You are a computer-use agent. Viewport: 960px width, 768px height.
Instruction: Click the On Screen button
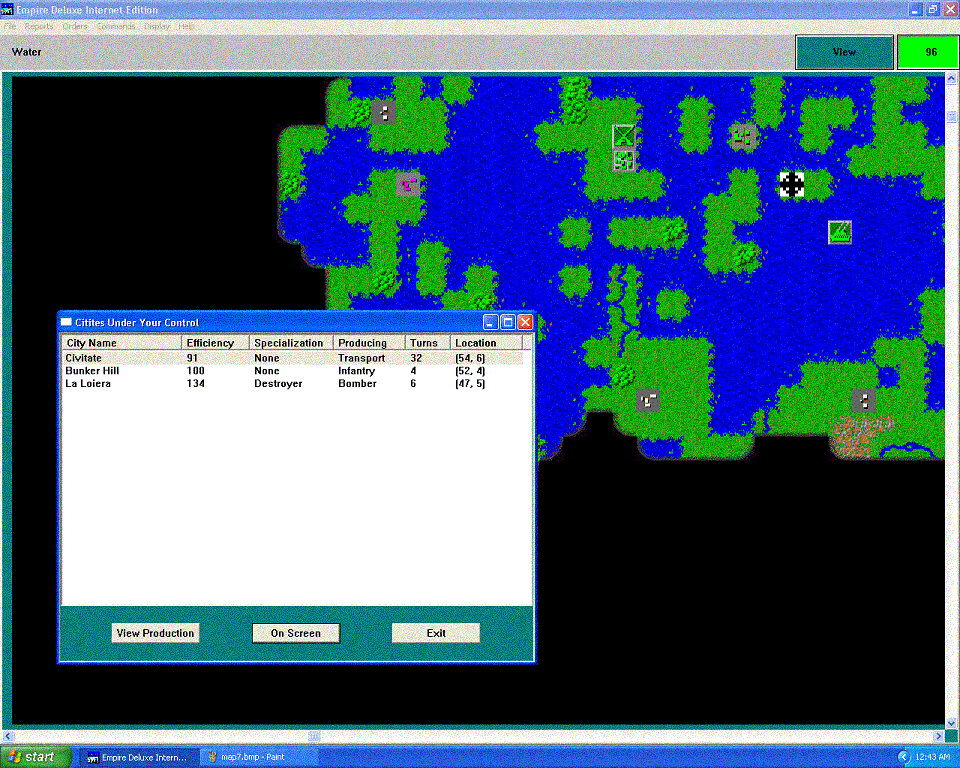coord(296,633)
